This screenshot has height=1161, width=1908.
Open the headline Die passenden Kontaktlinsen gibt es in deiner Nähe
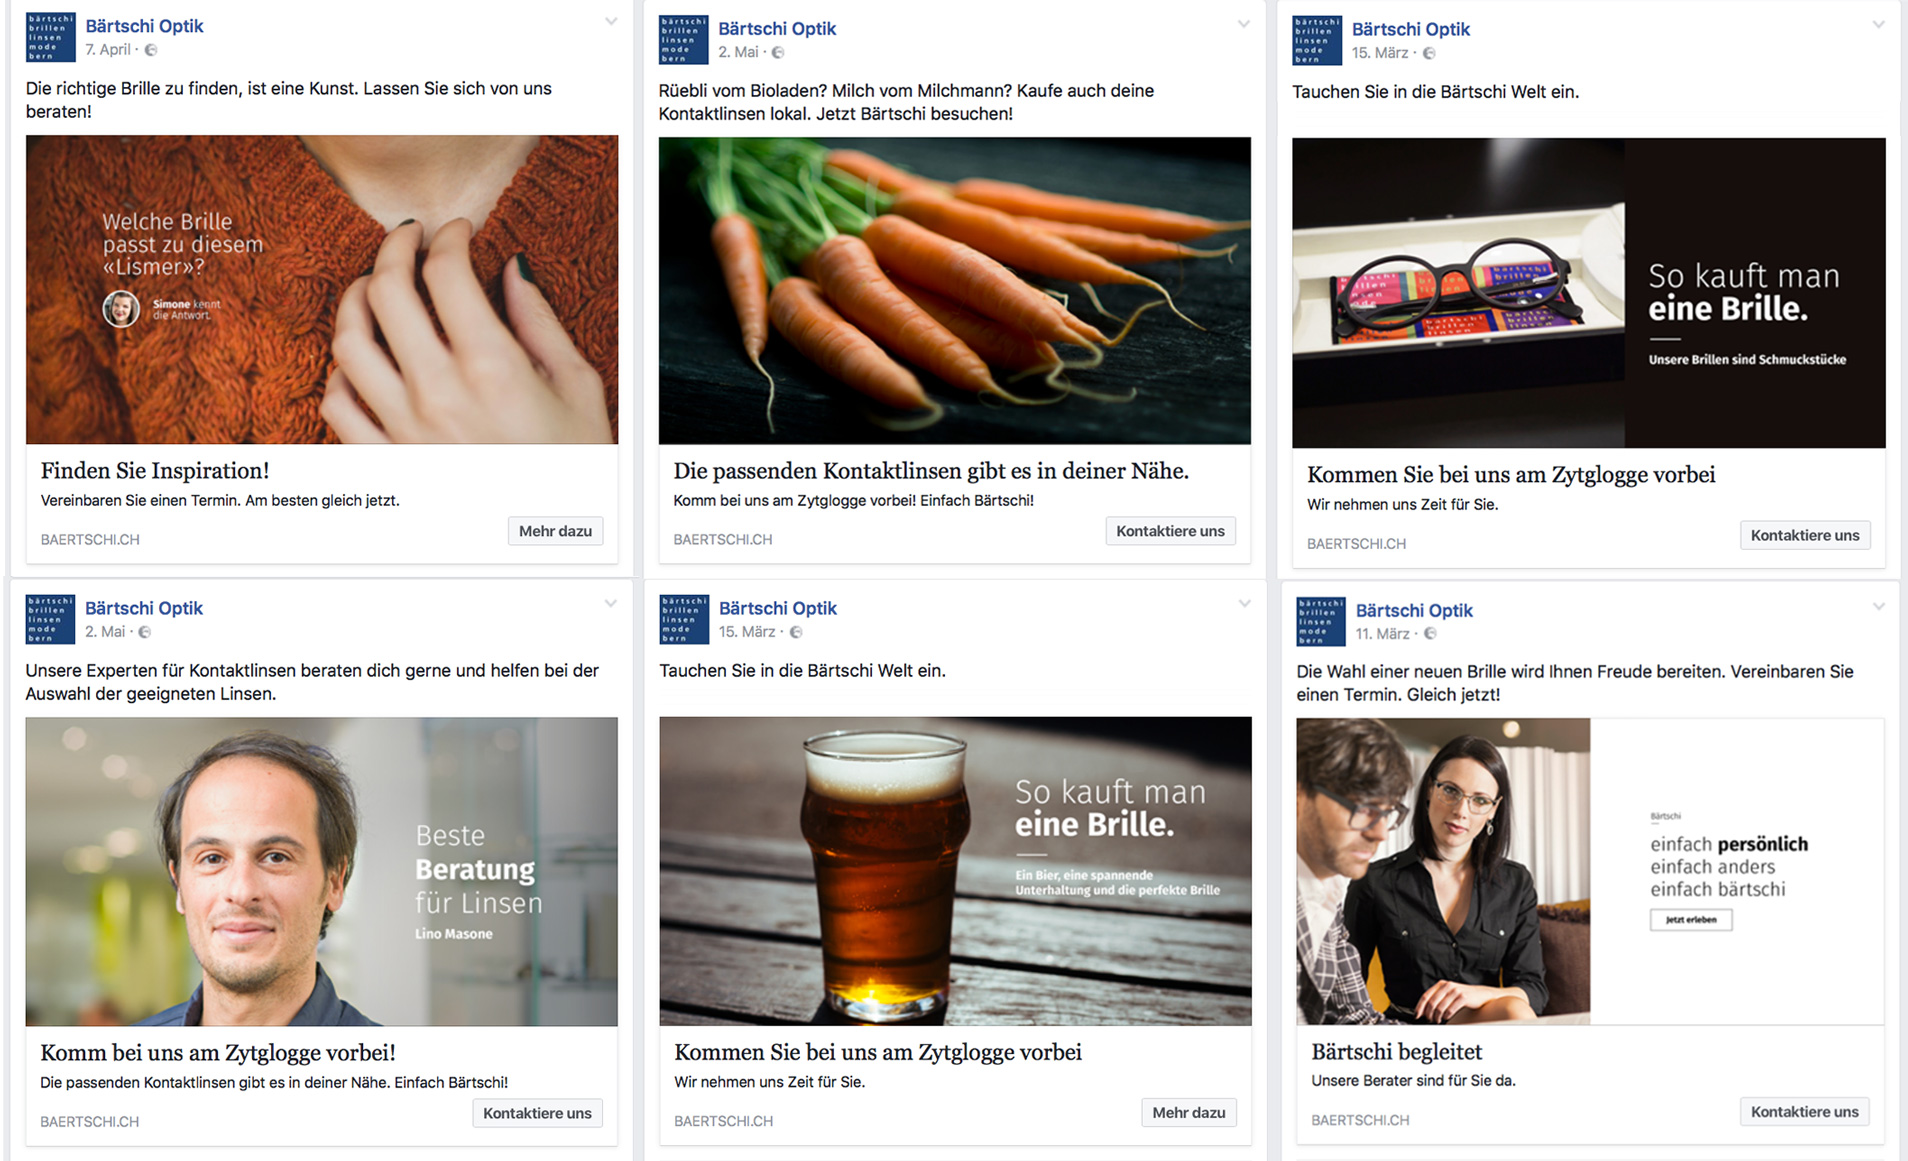click(x=931, y=471)
